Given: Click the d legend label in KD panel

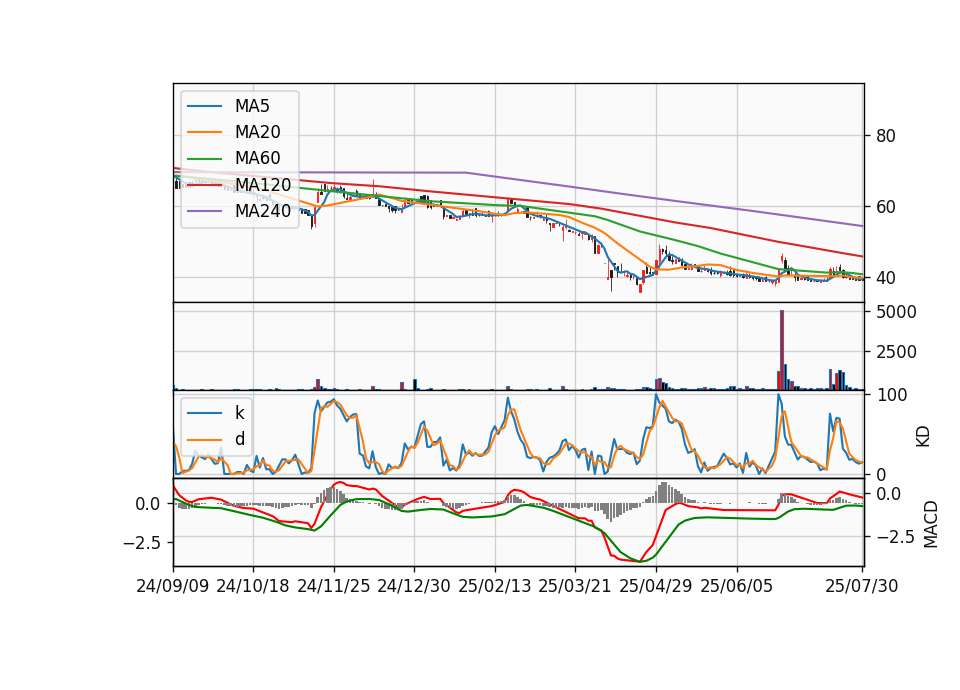Looking at the screenshot, I should pyautogui.click(x=240, y=438).
